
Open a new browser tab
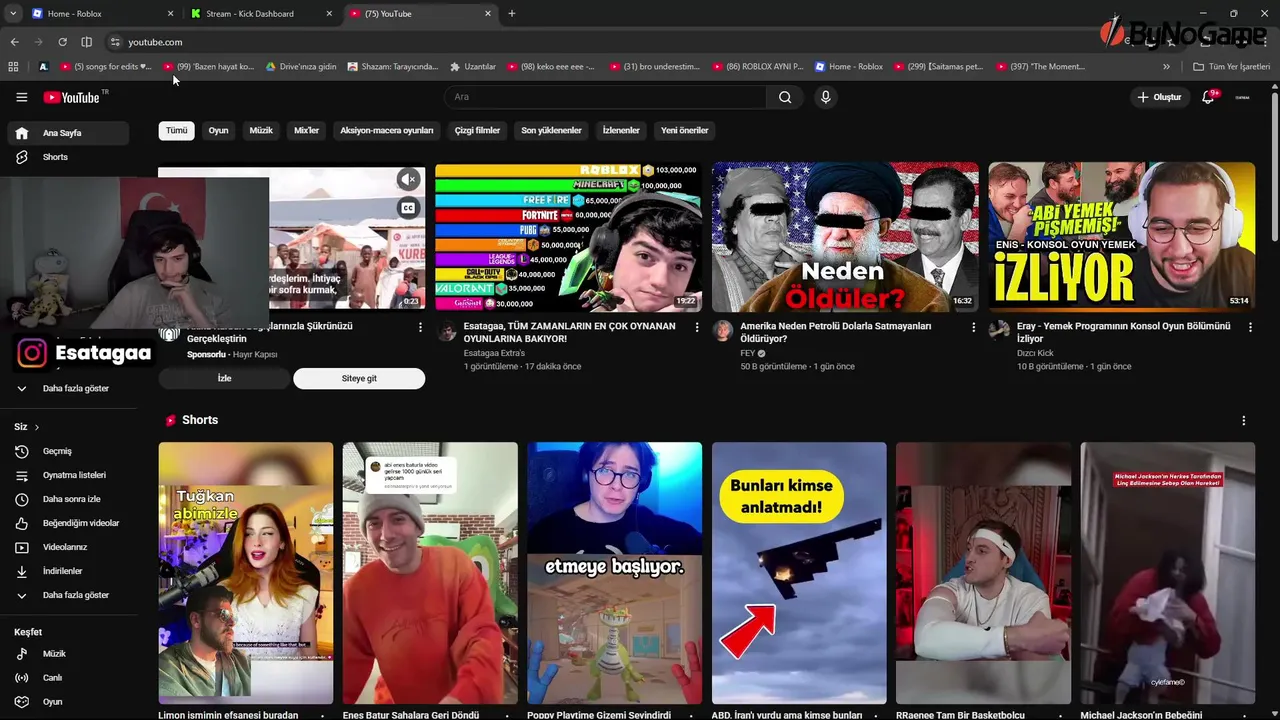click(512, 14)
